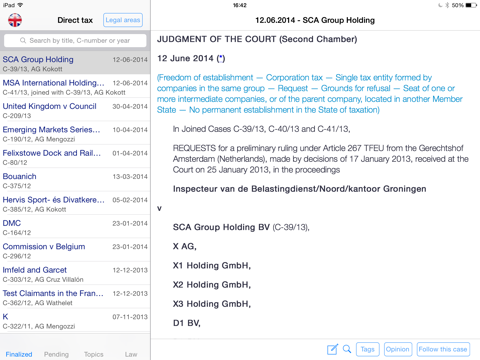Screen dimensions: 480x360
Task: Open Imfeld and Garcet case
Action: (75, 273)
